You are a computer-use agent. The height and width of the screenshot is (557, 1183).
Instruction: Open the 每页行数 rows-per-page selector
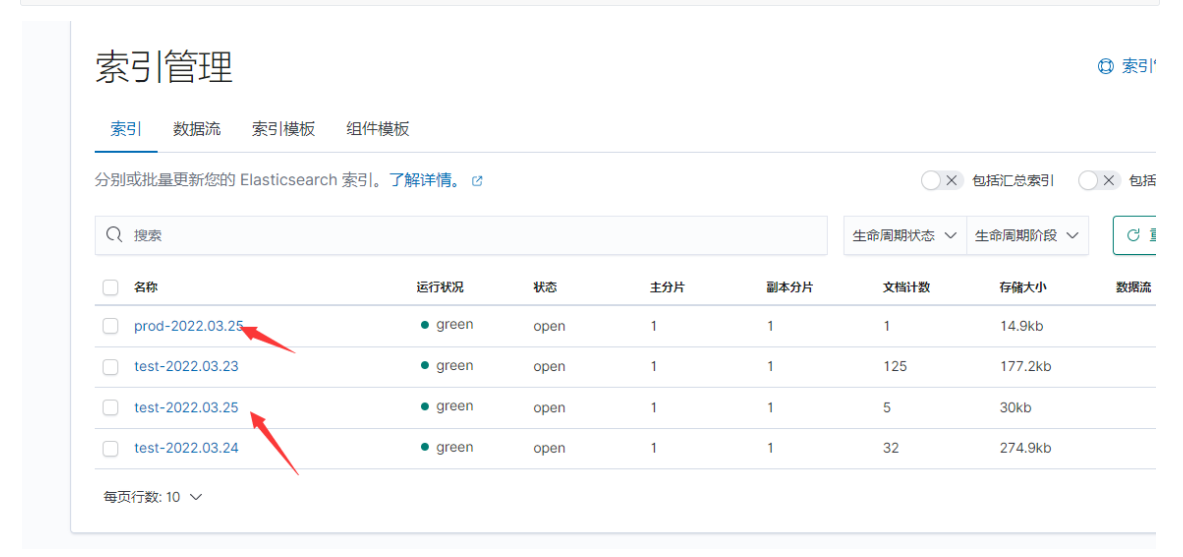[153, 497]
